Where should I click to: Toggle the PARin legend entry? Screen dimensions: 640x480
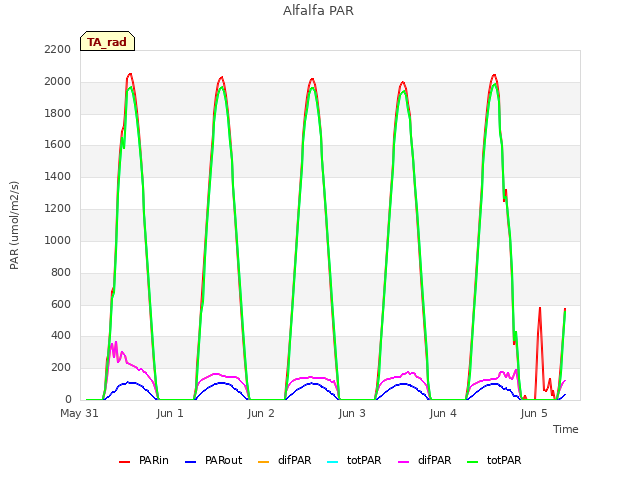click(144, 460)
